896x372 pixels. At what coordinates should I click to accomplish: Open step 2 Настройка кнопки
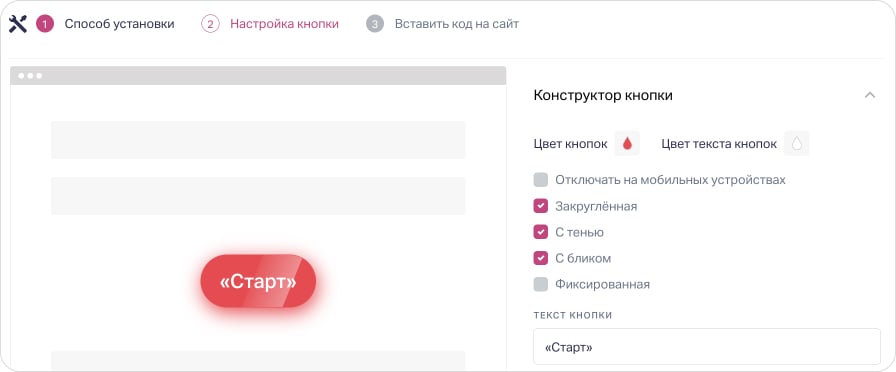click(x=271, y=24)
